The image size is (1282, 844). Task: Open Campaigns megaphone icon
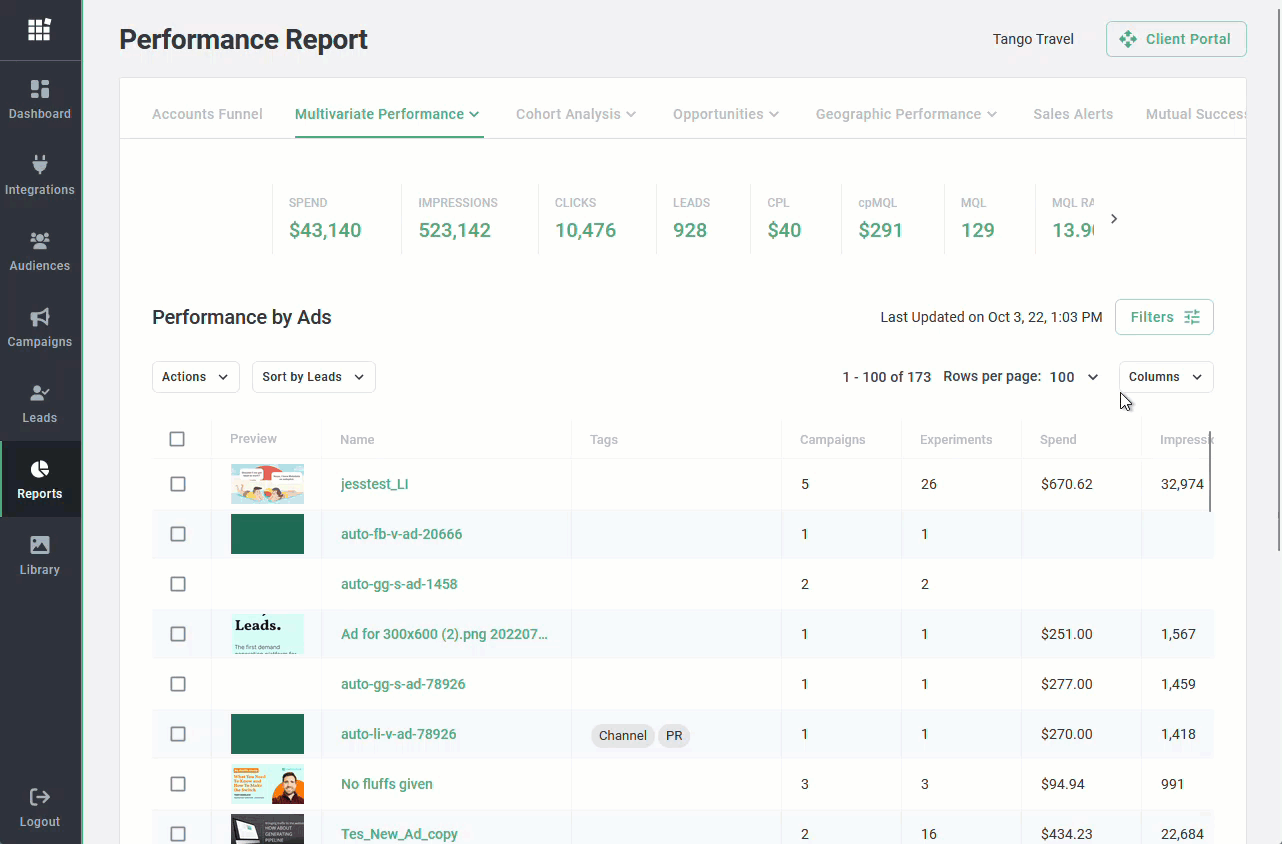coord(40,317)
